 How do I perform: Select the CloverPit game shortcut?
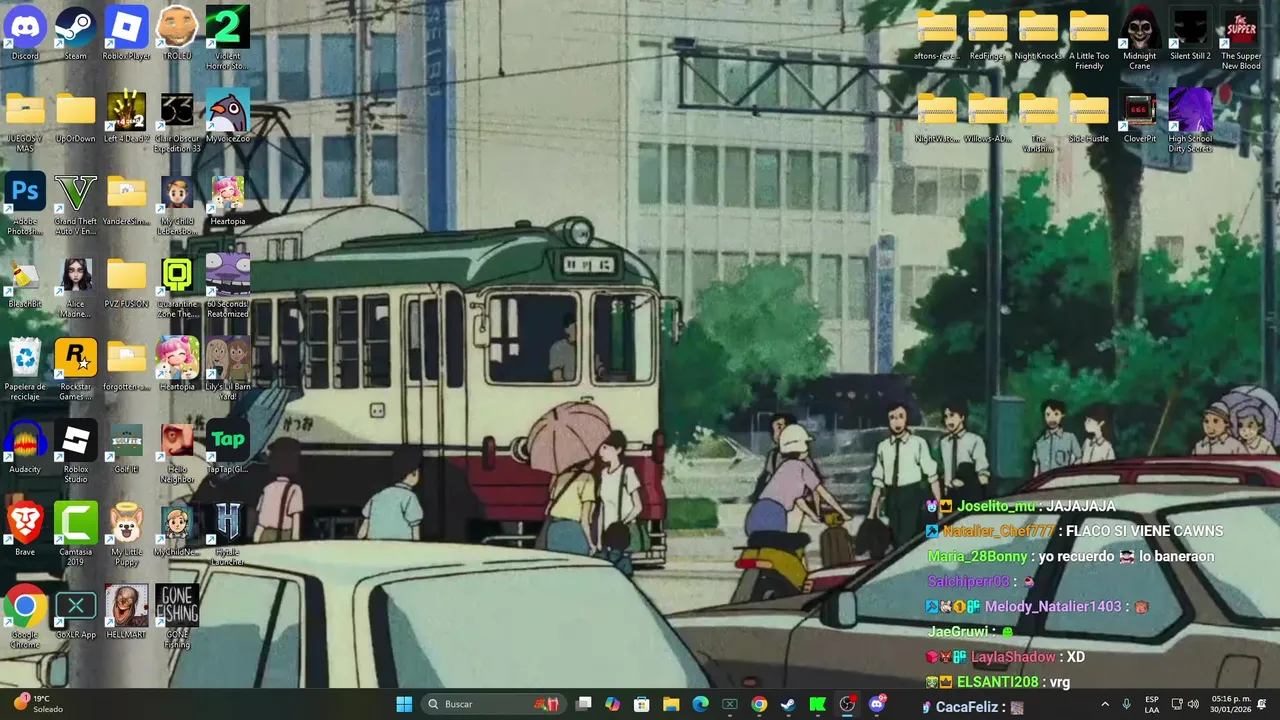tap(1139, 118)
